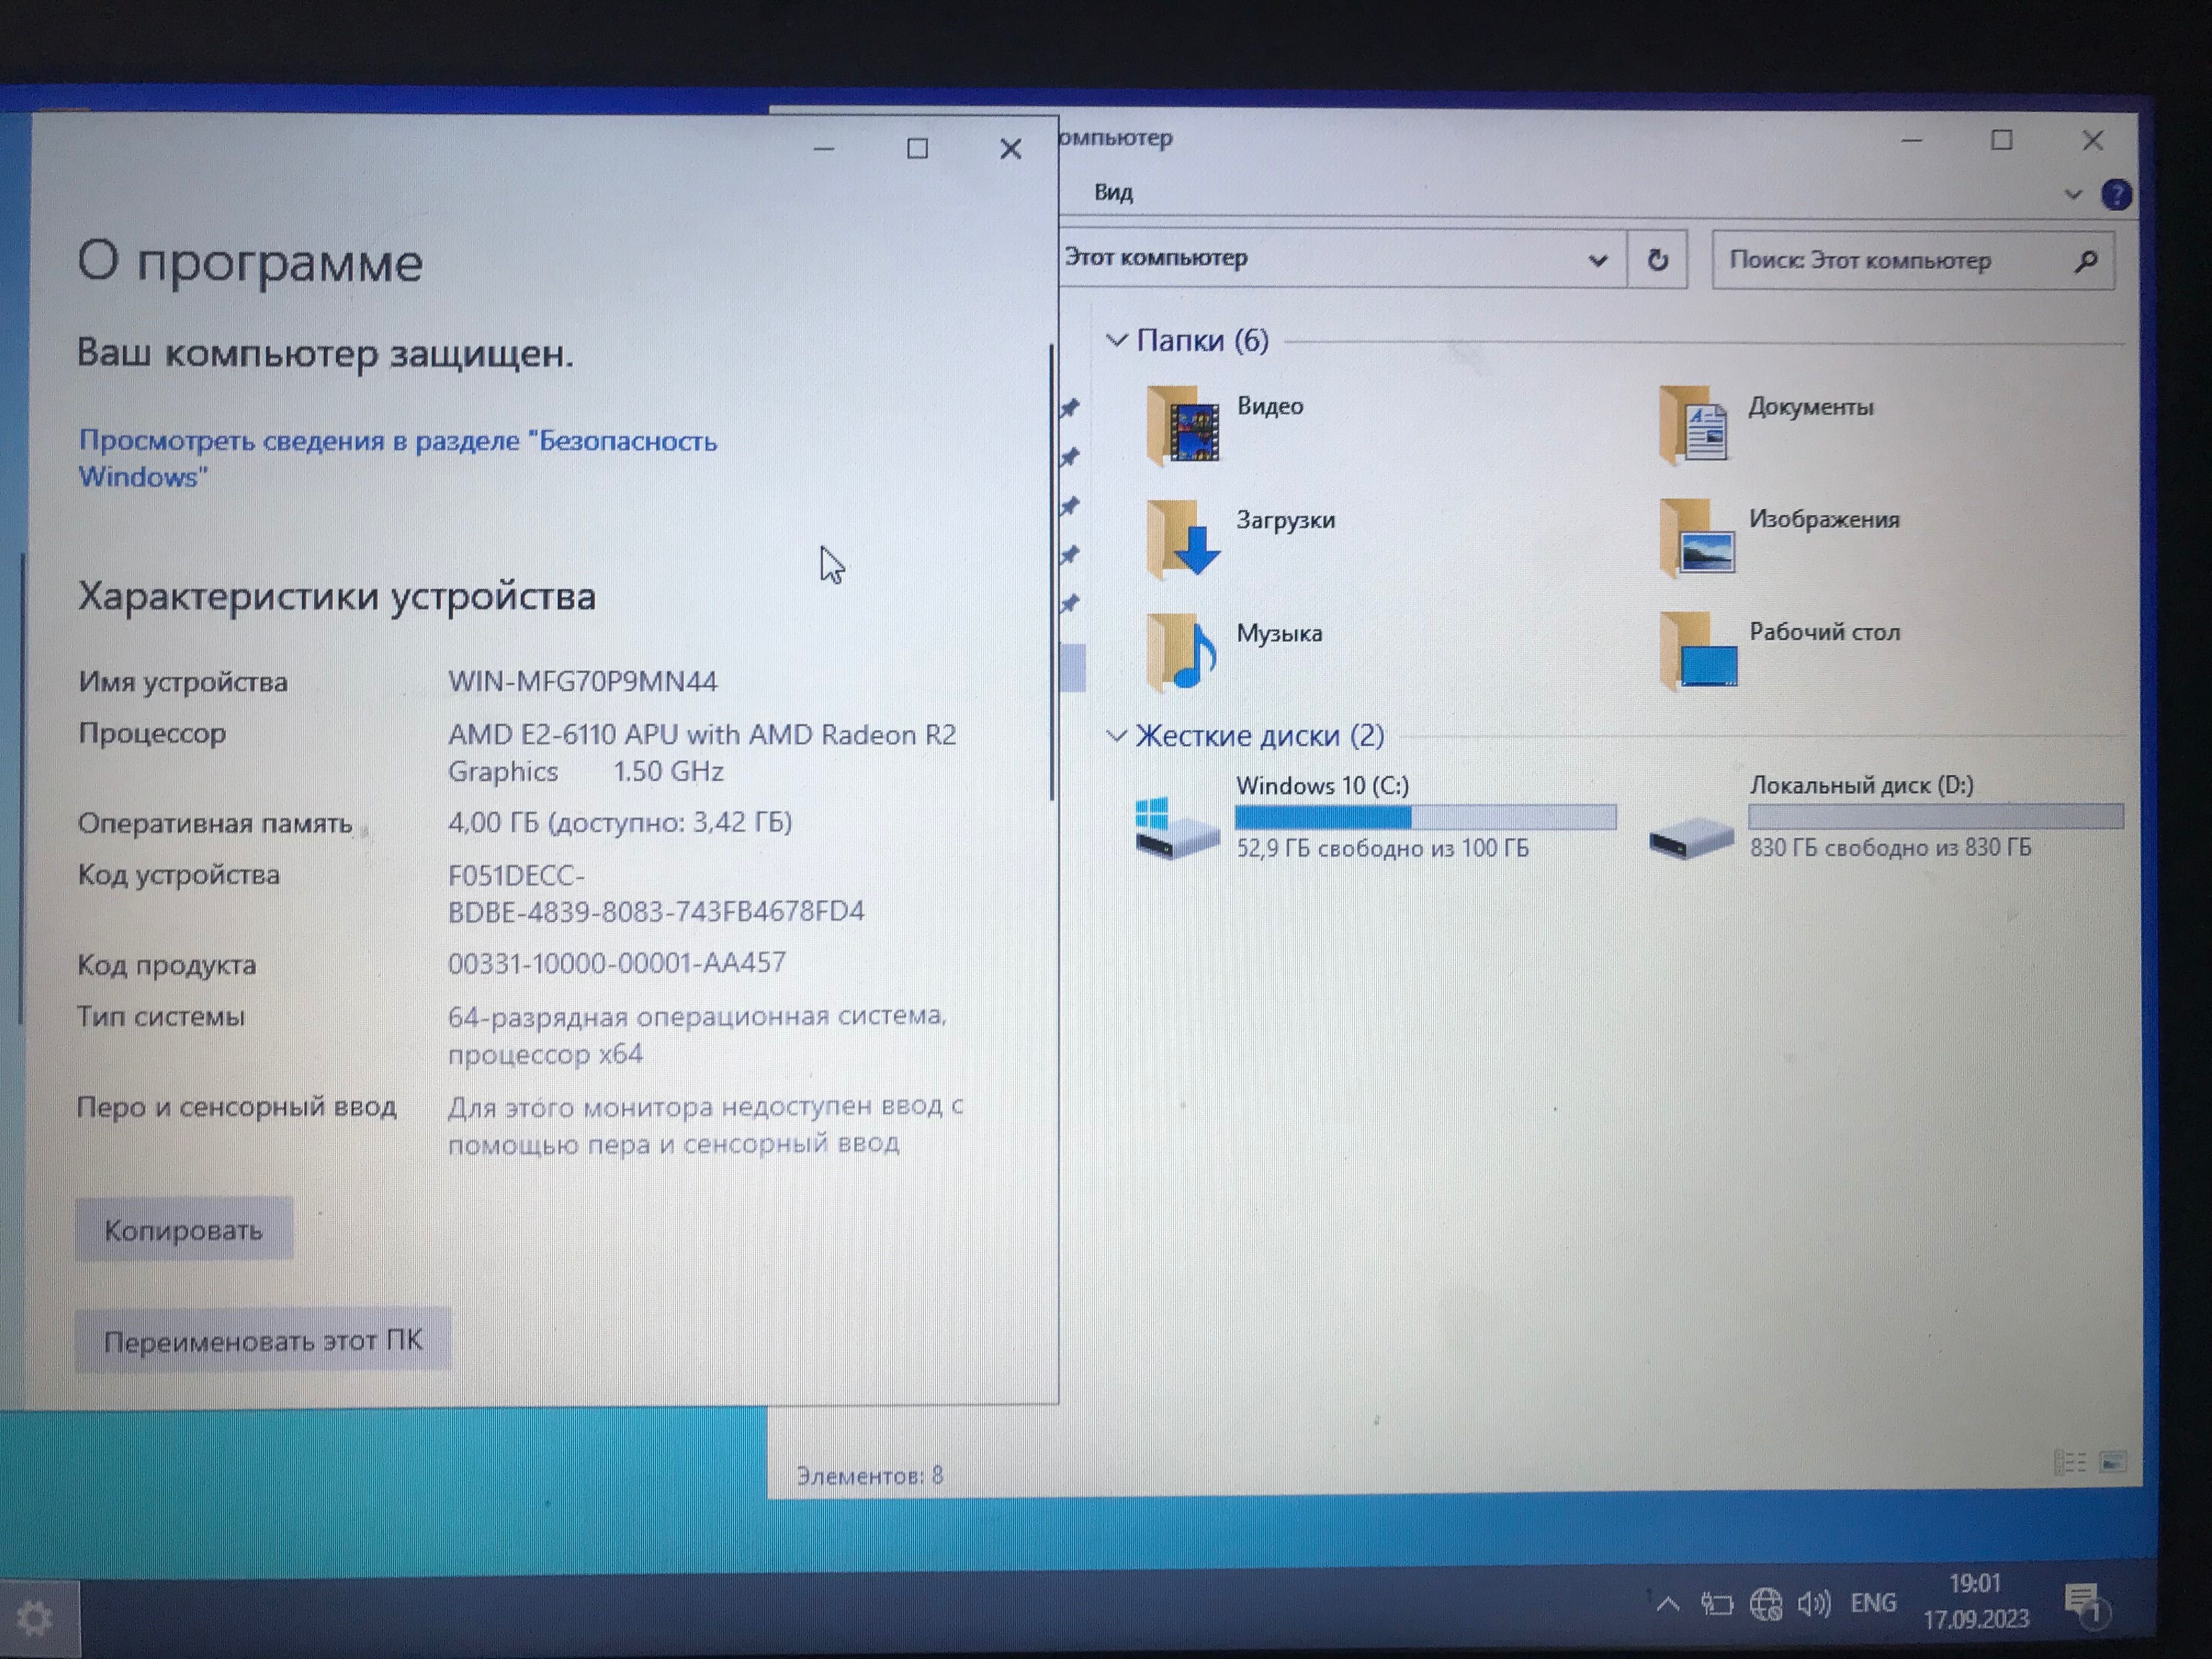Open the Изображения folder icon
The image size is (2212, 1659).
pyautogui.click(x=1696, y=539)
